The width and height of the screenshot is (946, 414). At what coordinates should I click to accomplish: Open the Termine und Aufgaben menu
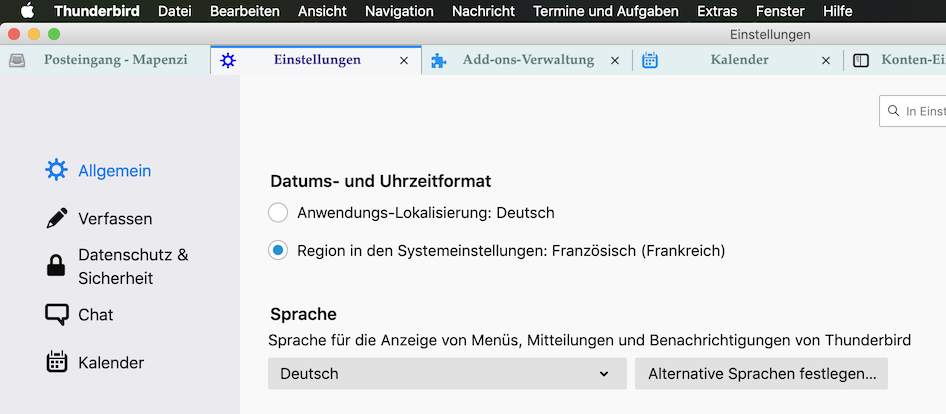pos(606,11)
